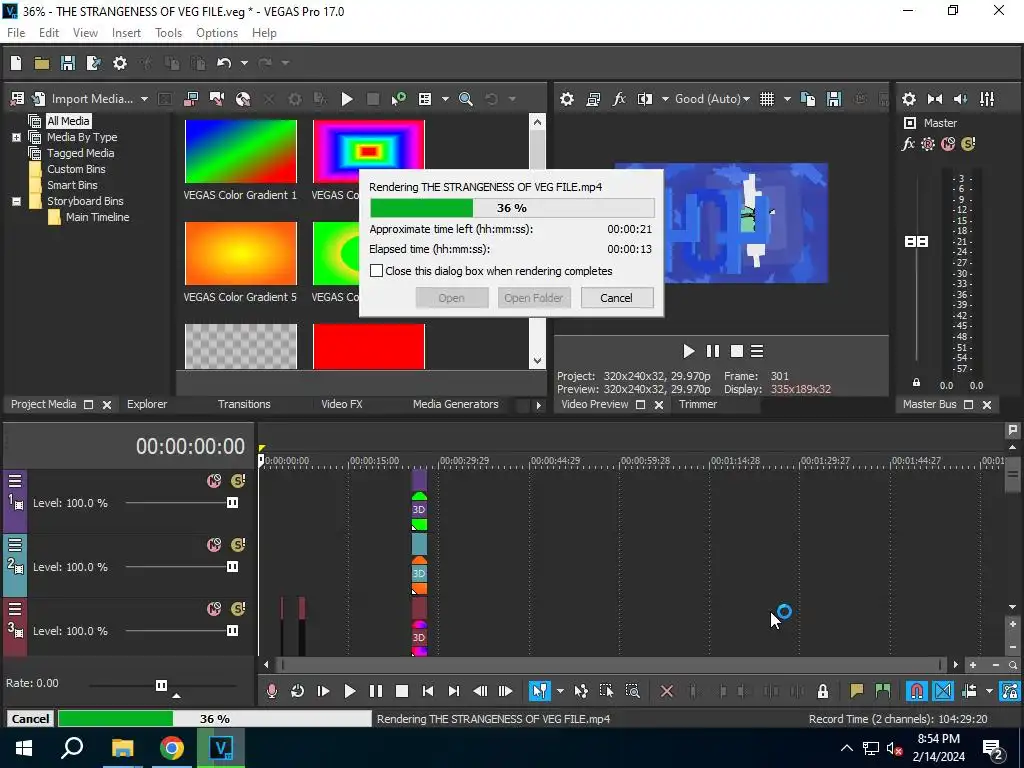1024x768 pixels.
Task: Click the Undo arrow icon
Action: pyautogui.click(x=224, y=63)
